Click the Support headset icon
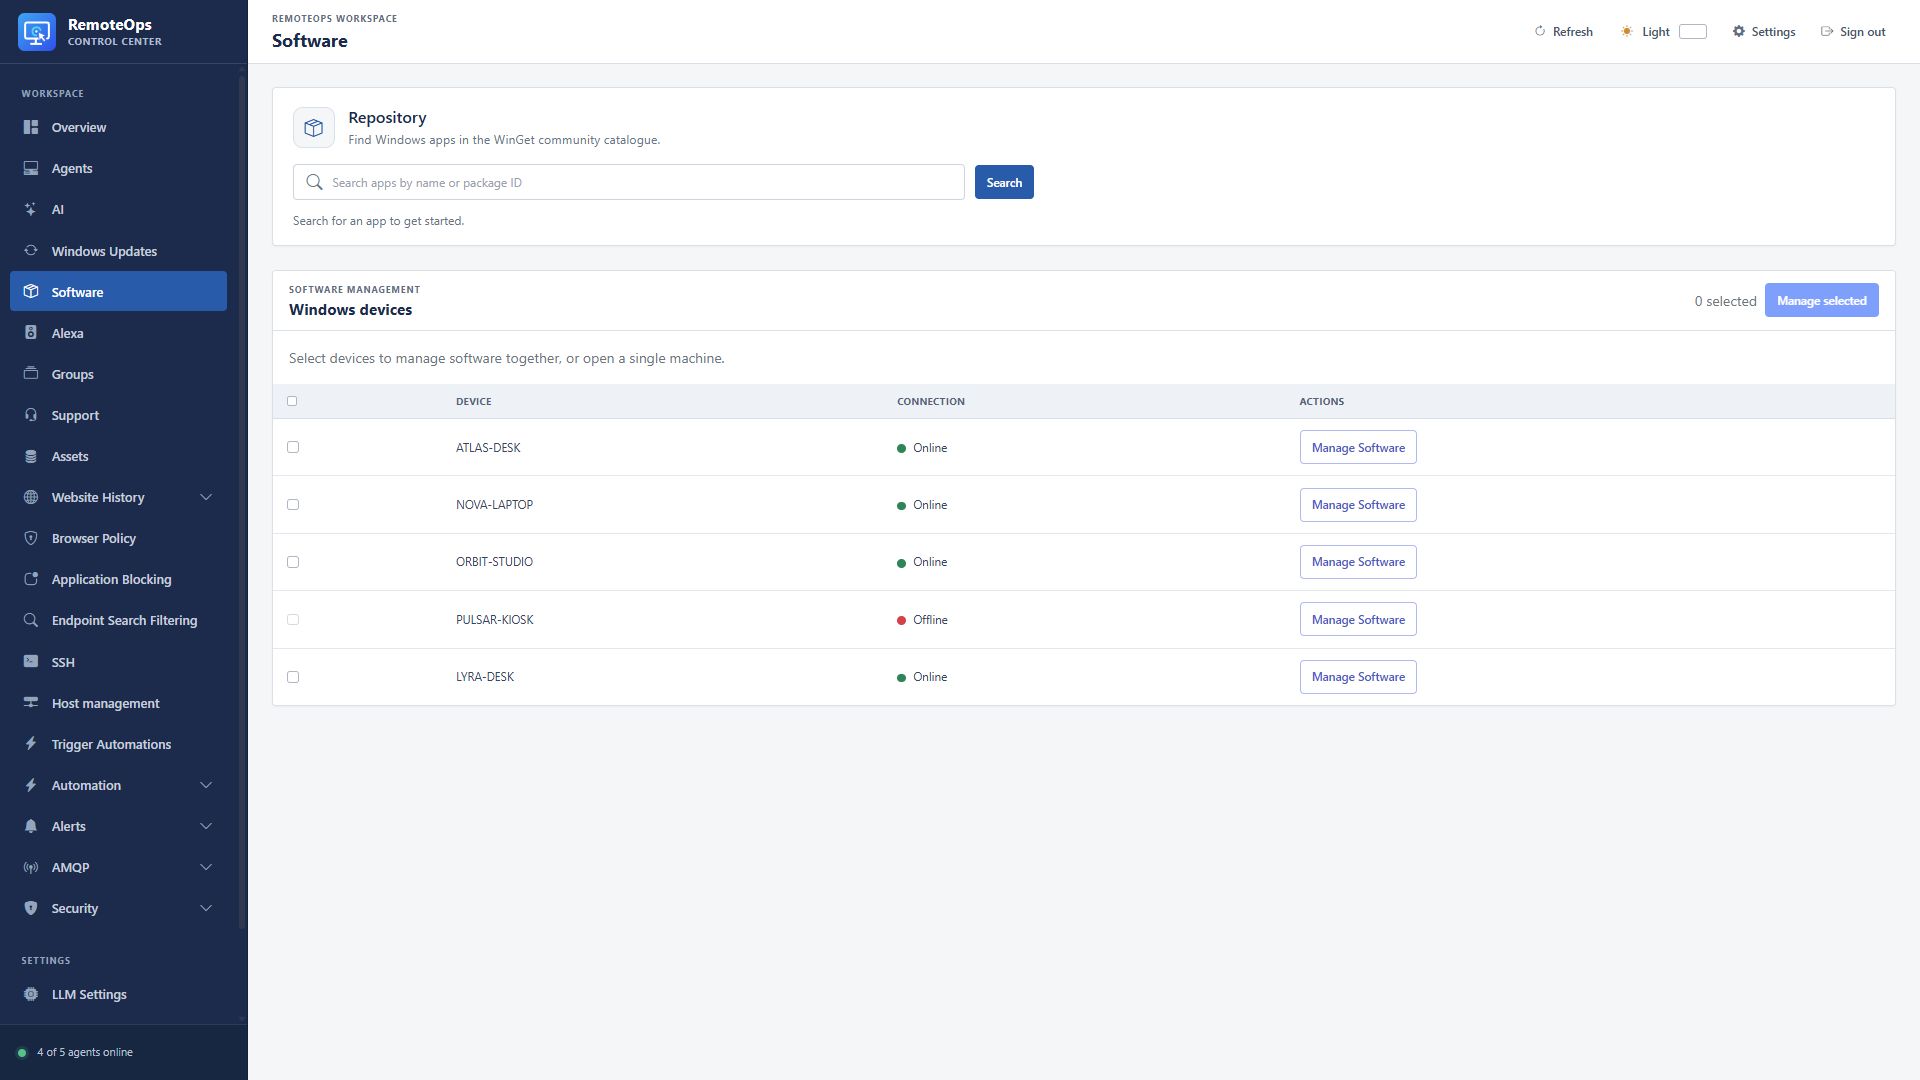 31,415
